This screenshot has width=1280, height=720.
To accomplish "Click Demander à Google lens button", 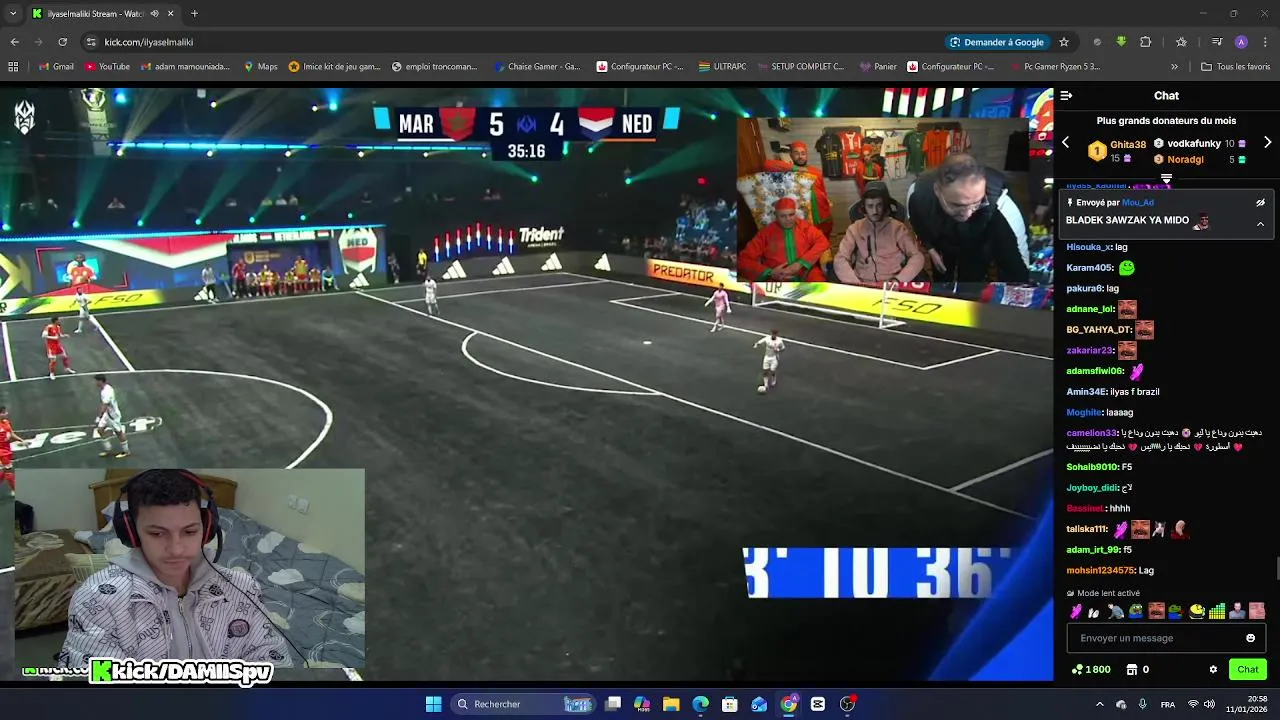I will pos(997,42).
